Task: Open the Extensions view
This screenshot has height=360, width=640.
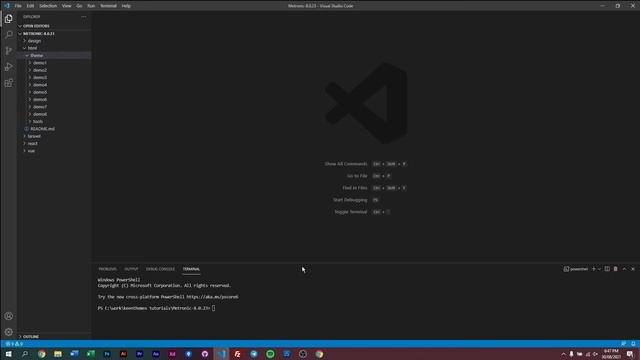Action: pos(9,83)
